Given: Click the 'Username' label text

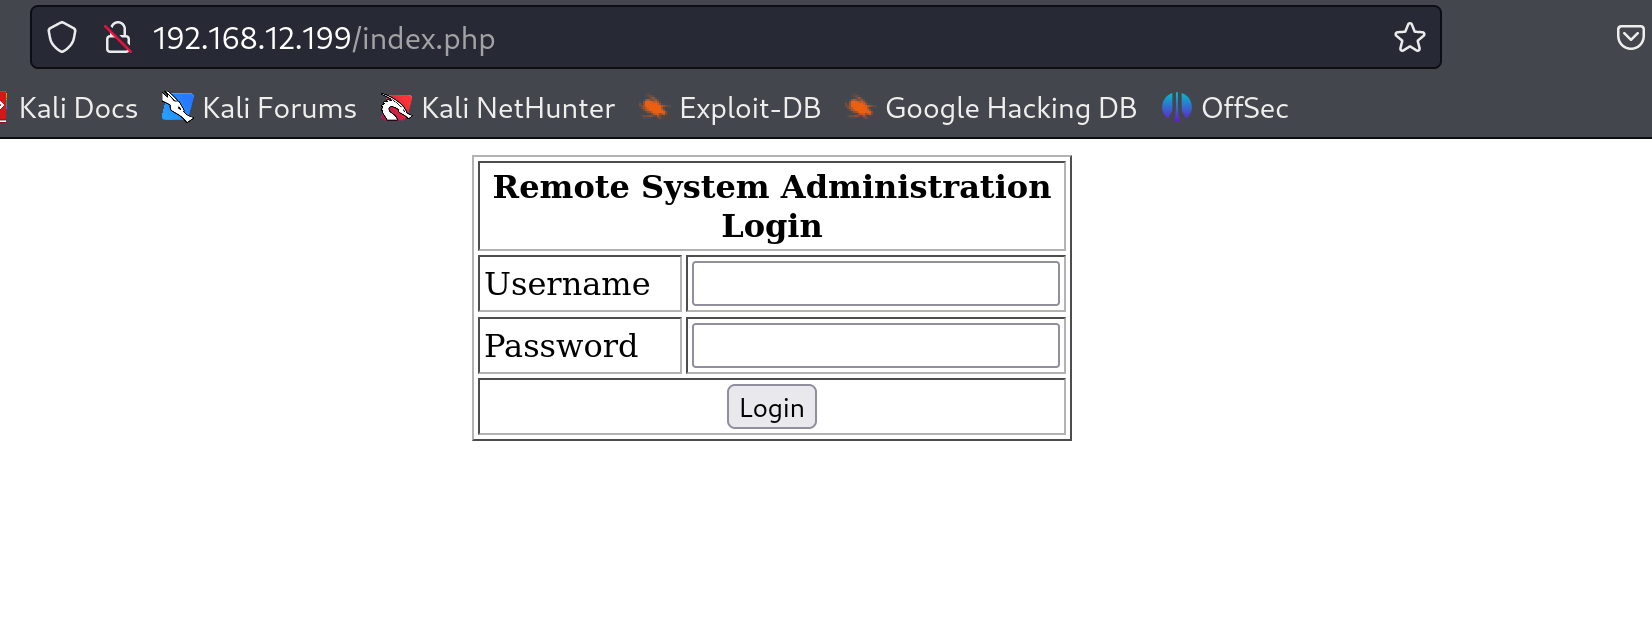Looking at the screenshot, I should coord(567,284).
